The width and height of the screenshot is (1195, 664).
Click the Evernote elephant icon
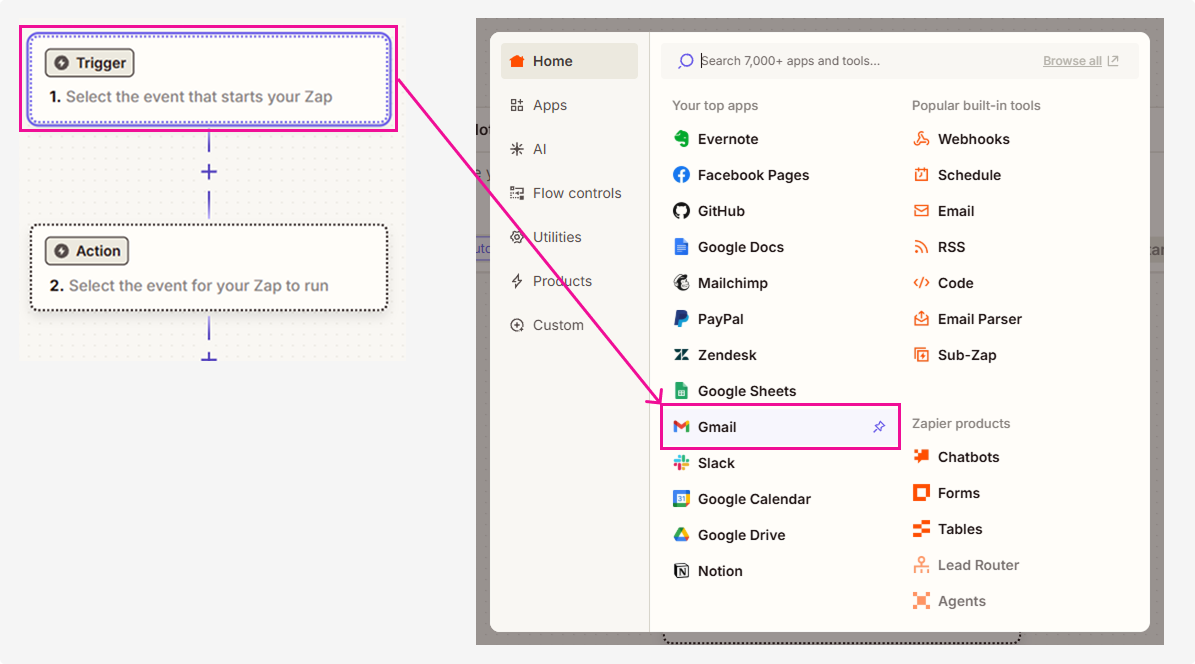tap(681, 139)
